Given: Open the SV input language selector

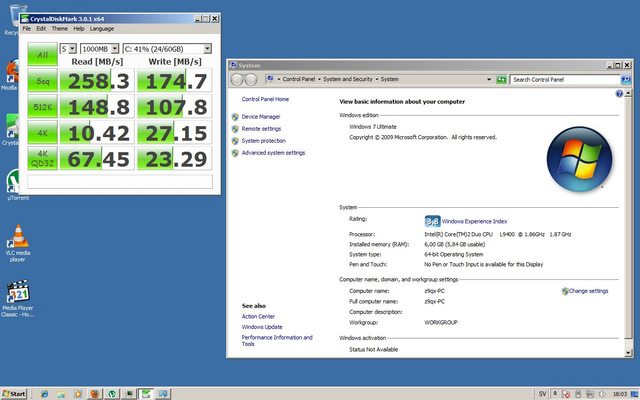Looking at the screenshot, I should click(x=542, y=394).
